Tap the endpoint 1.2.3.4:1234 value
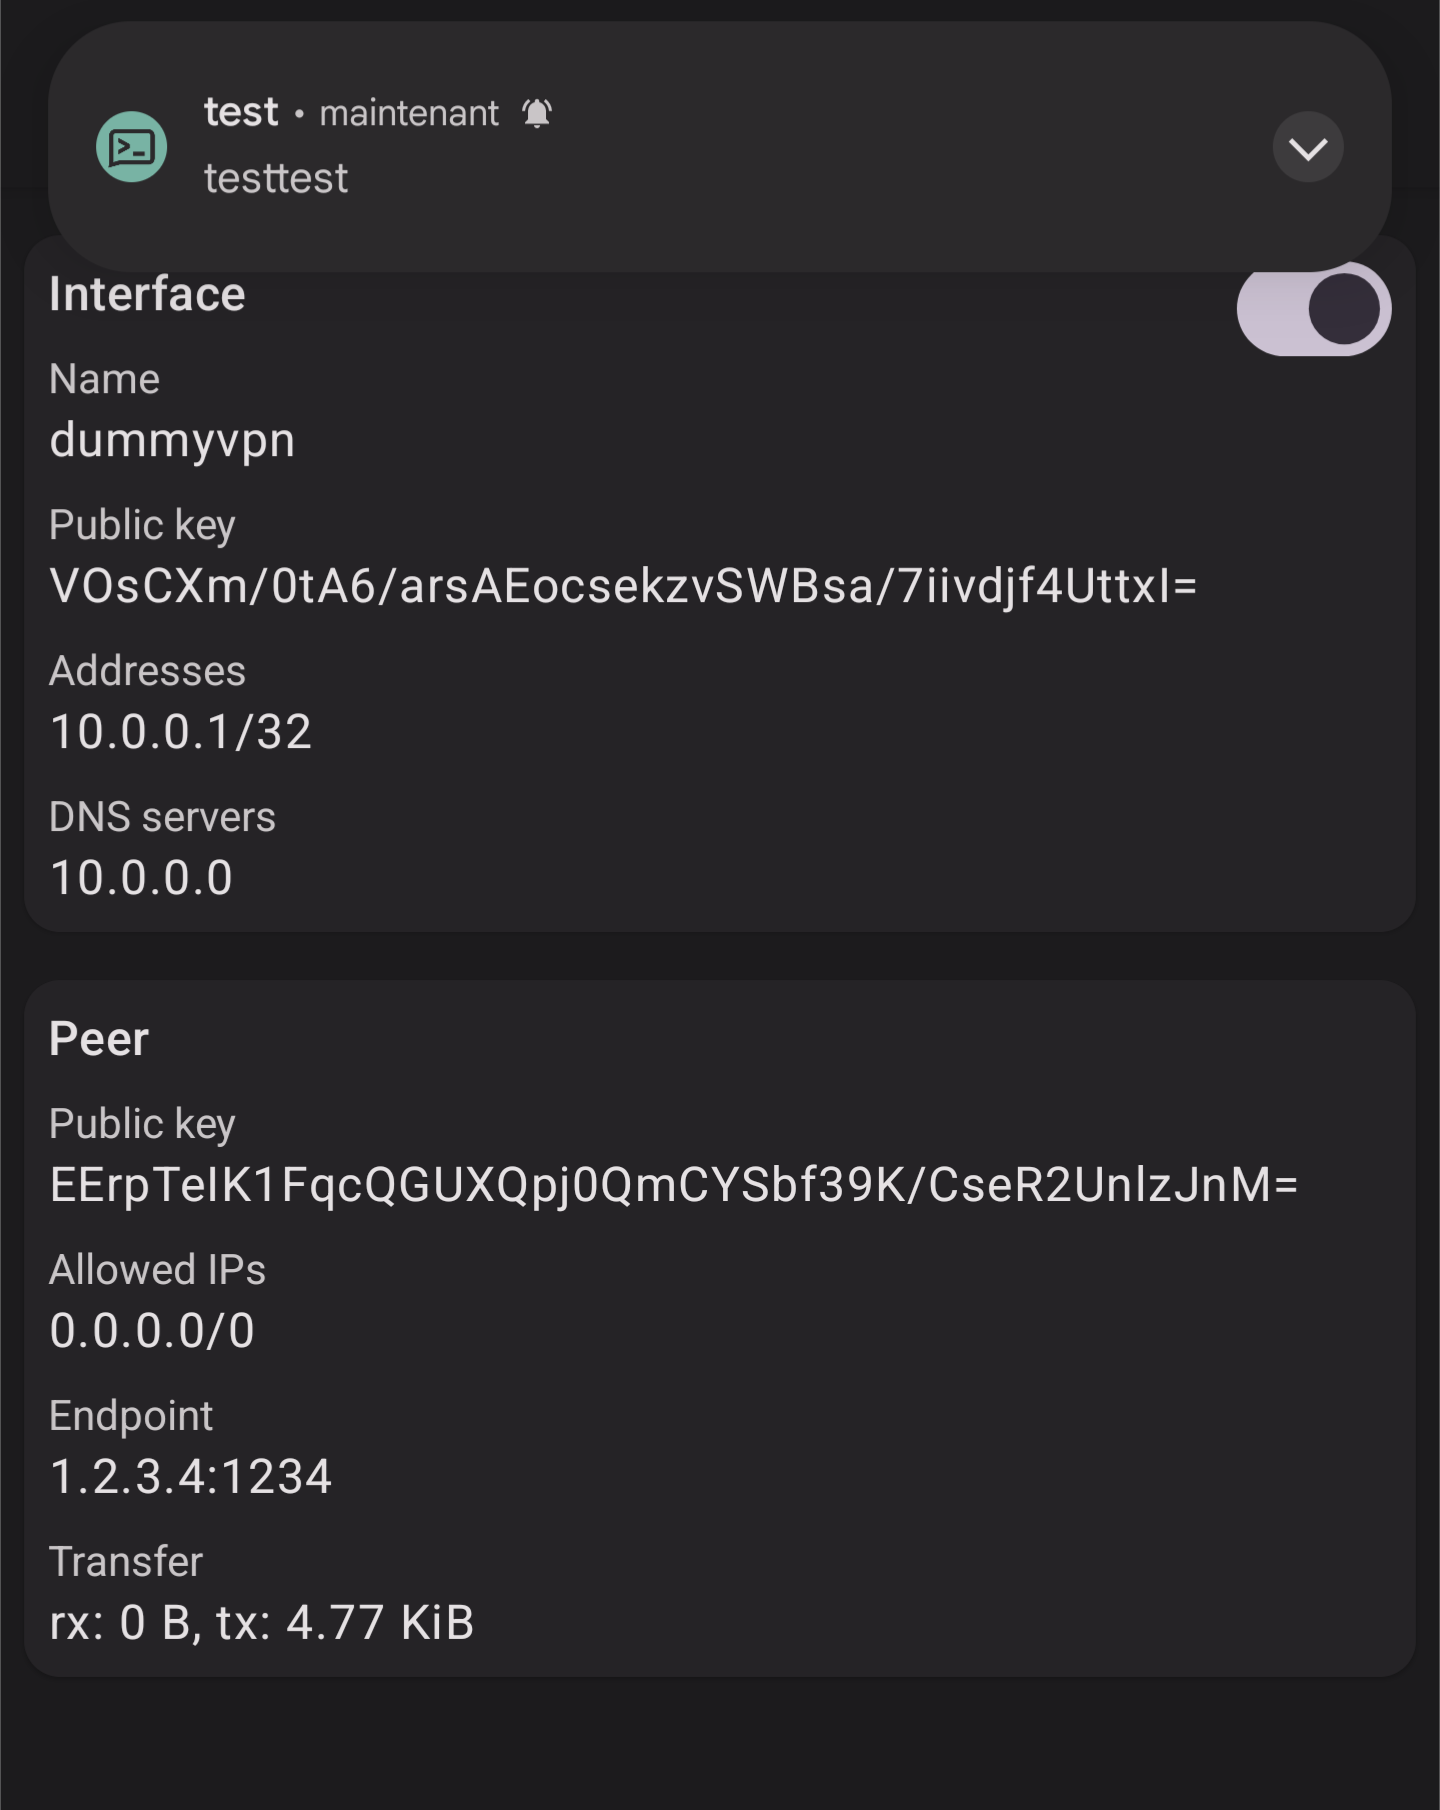 (x=191, y=1477)
